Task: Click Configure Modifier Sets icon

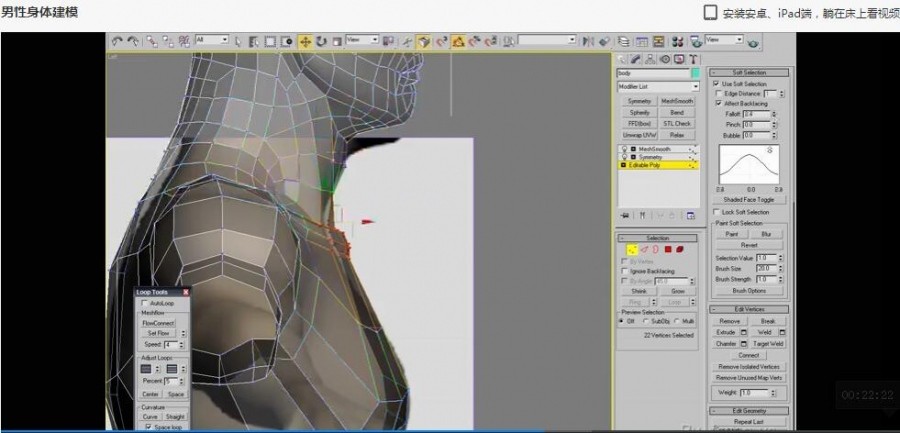Action: 691,215
